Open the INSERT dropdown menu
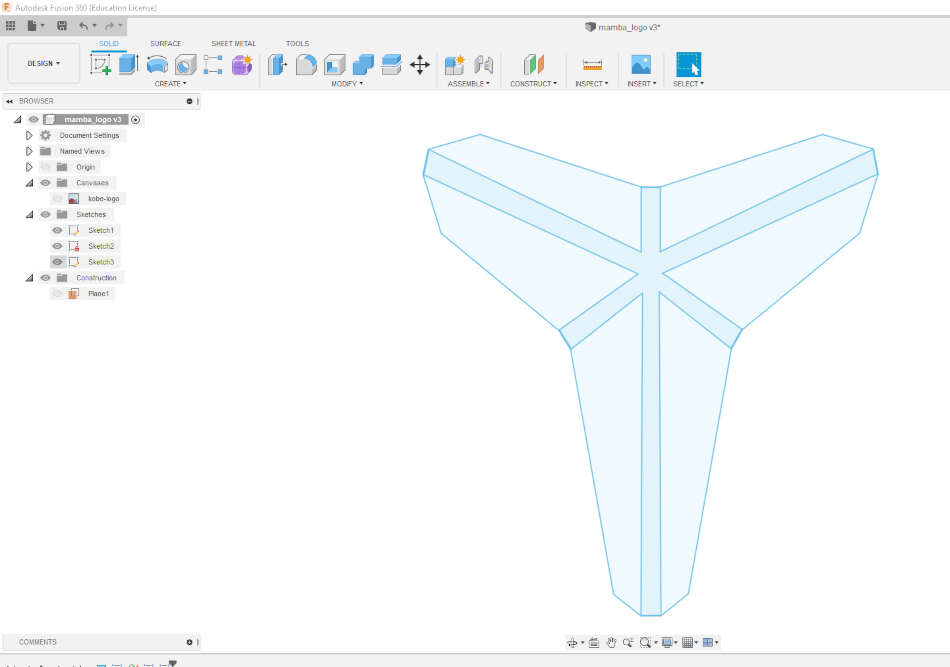The width and height of the screenshot is (950, 667). [641, 84]
